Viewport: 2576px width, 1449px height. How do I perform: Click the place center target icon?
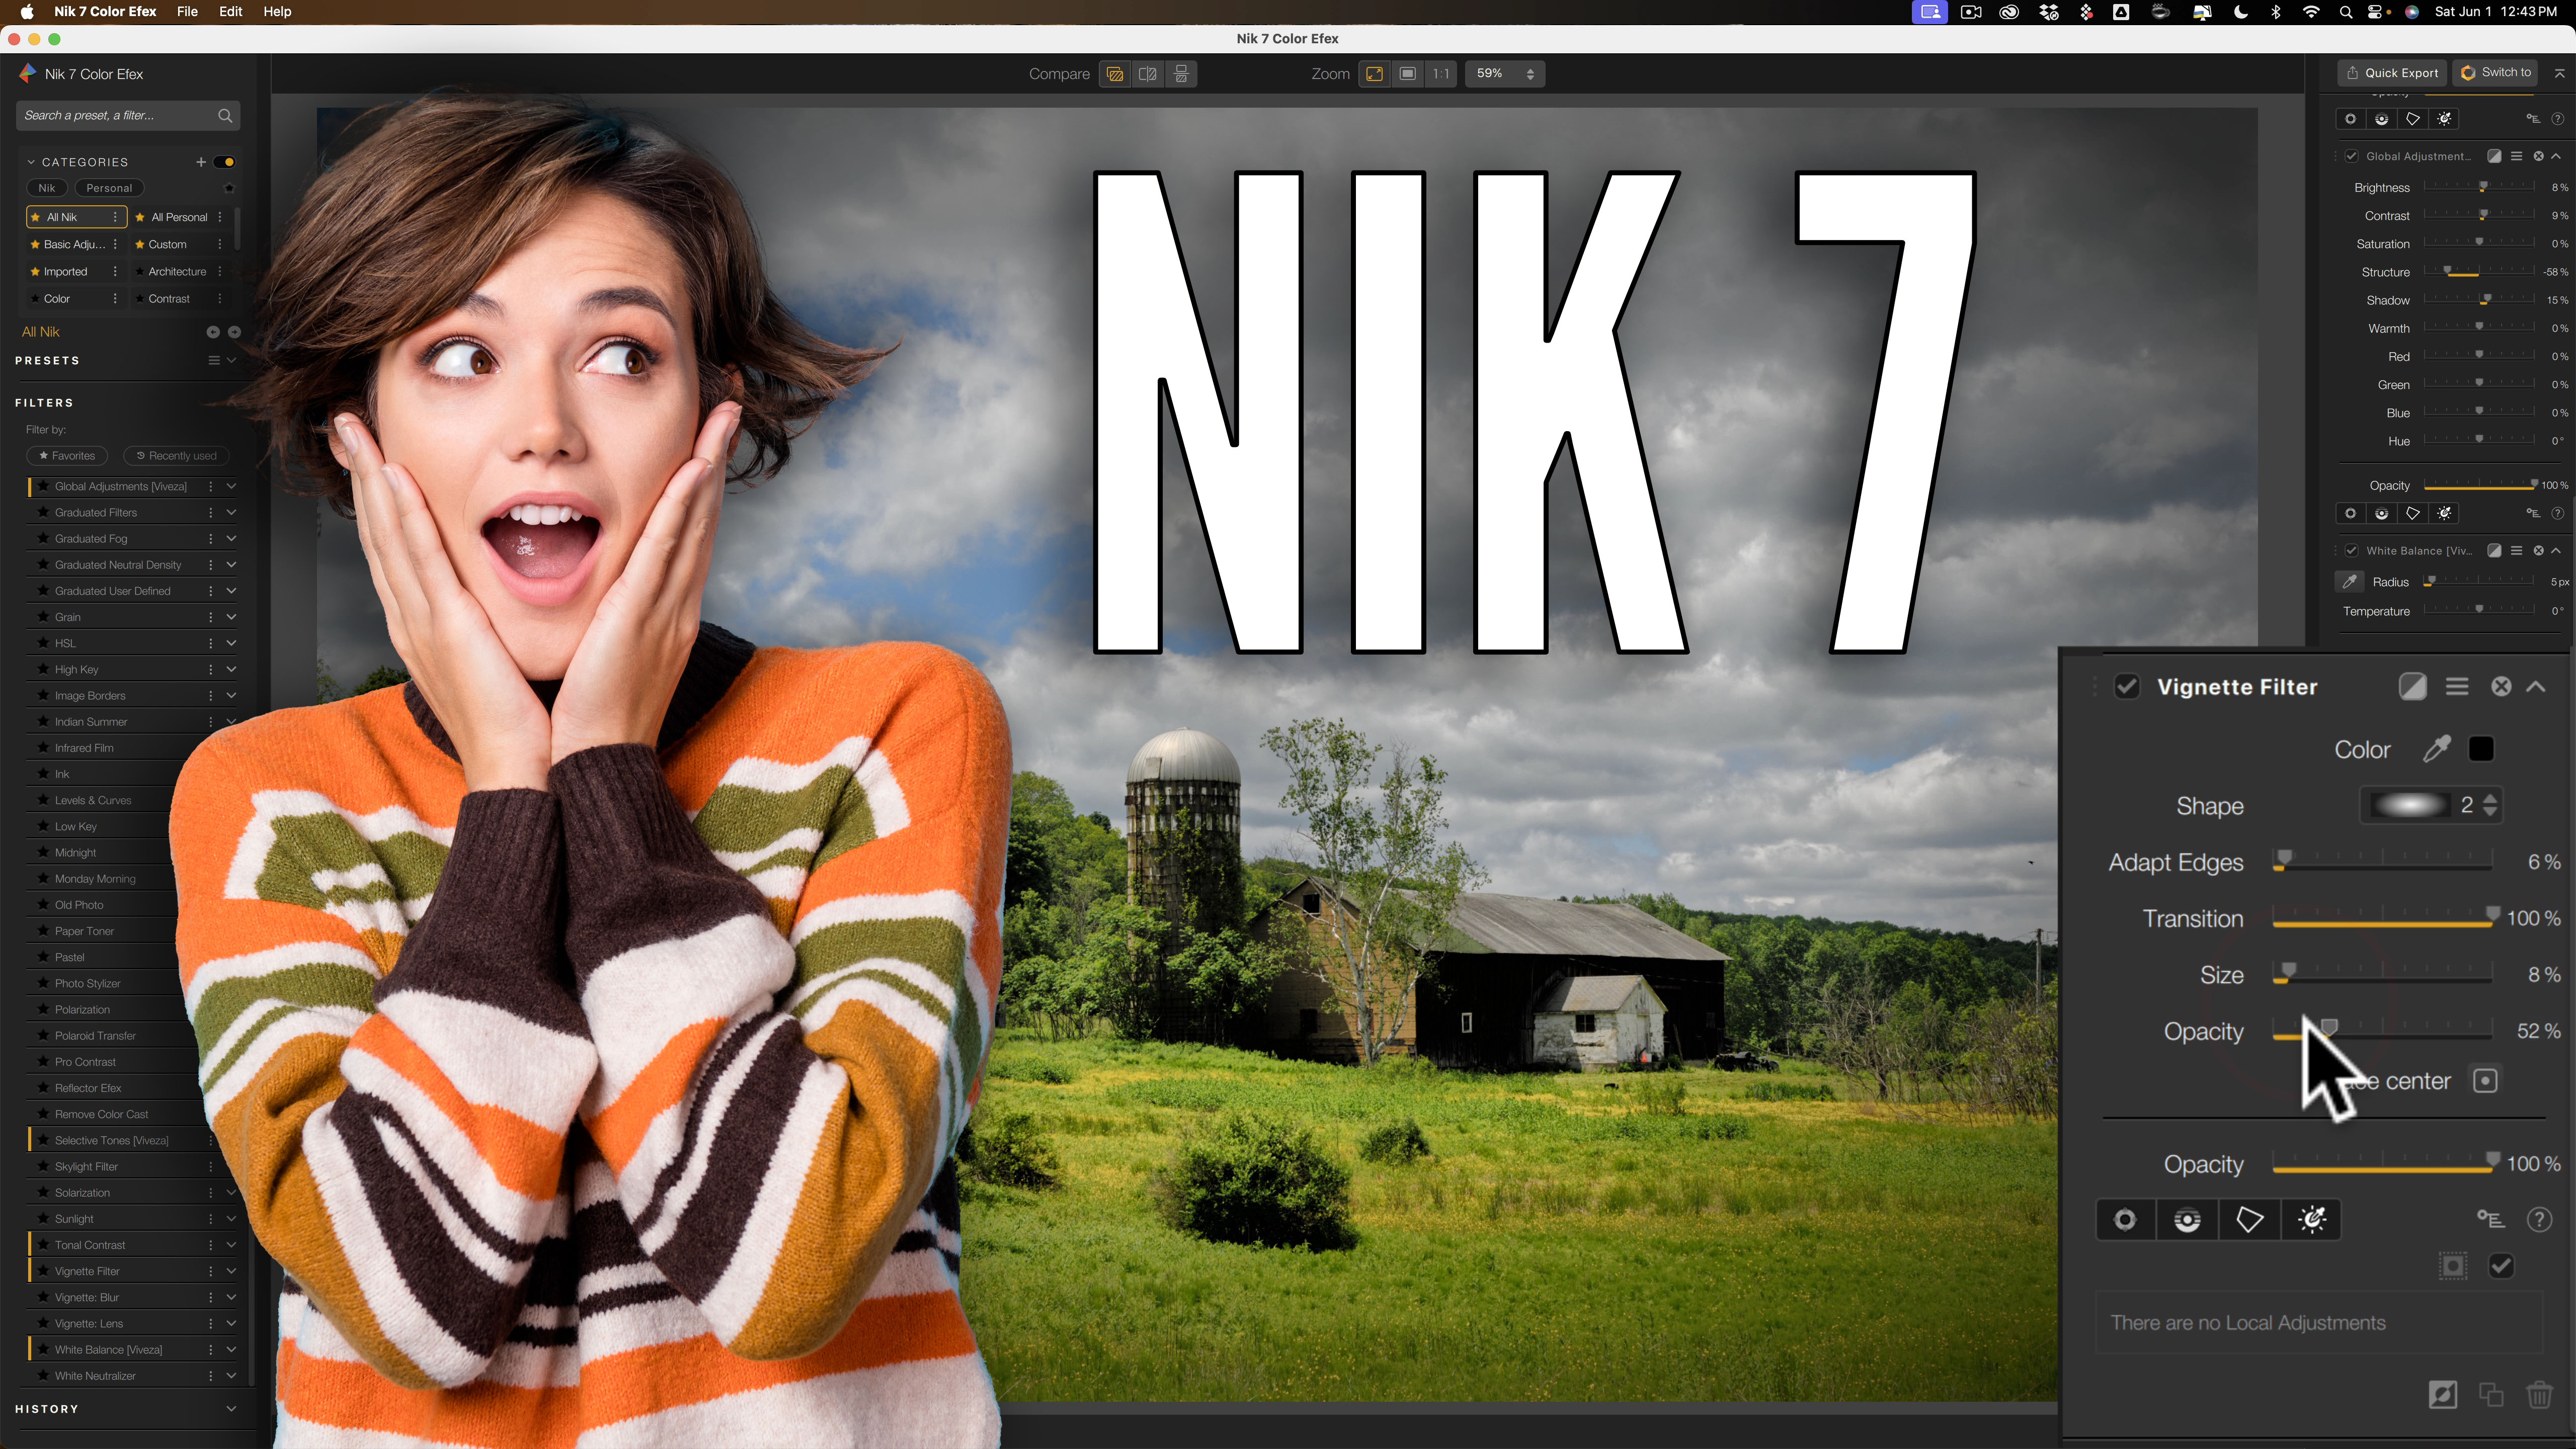point(2485,1081)
